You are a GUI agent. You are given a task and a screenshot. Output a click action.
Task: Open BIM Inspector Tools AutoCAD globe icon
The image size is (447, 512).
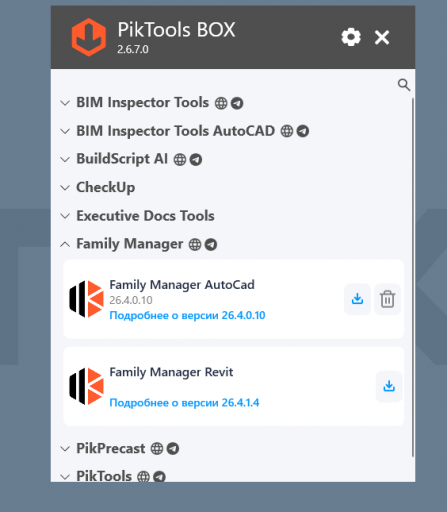pos(287,131)
